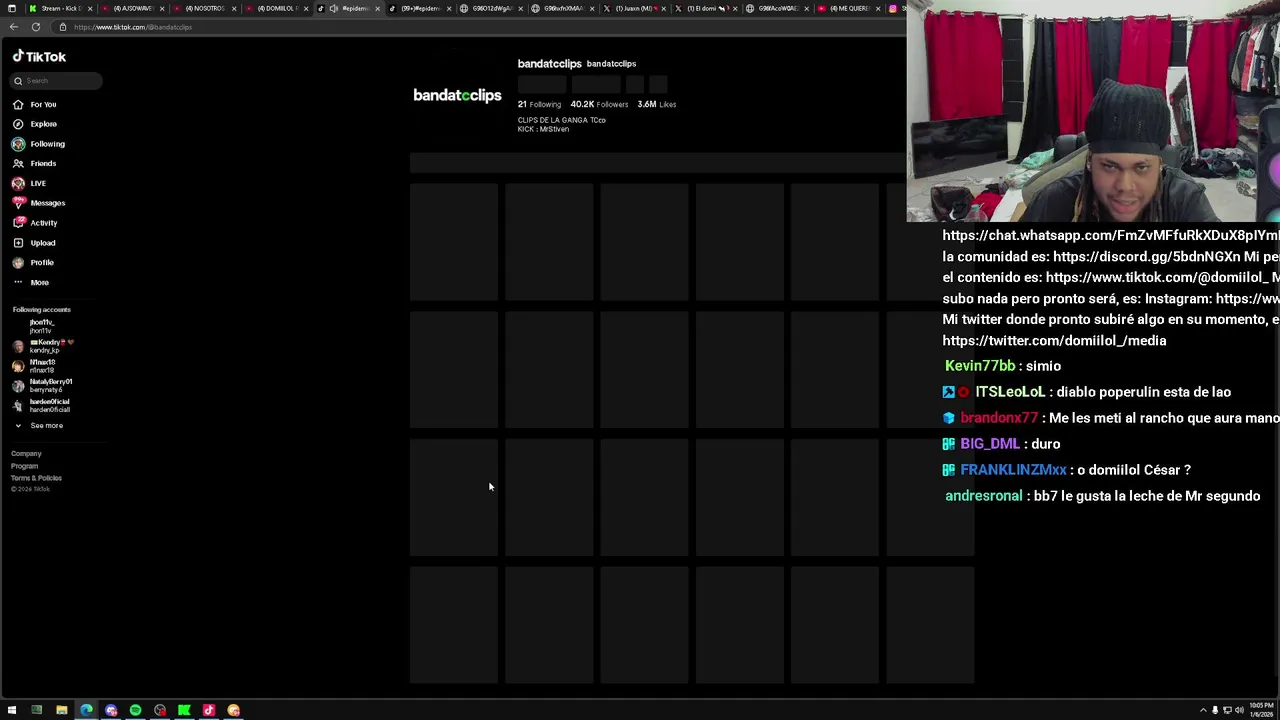1280x720 pixels.
Task: Open Messages in the sidebar
Action: [39, 203]
